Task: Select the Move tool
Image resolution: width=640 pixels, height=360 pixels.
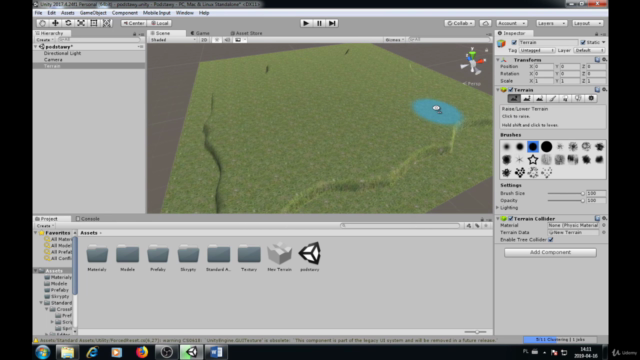Action: point(55,23)
